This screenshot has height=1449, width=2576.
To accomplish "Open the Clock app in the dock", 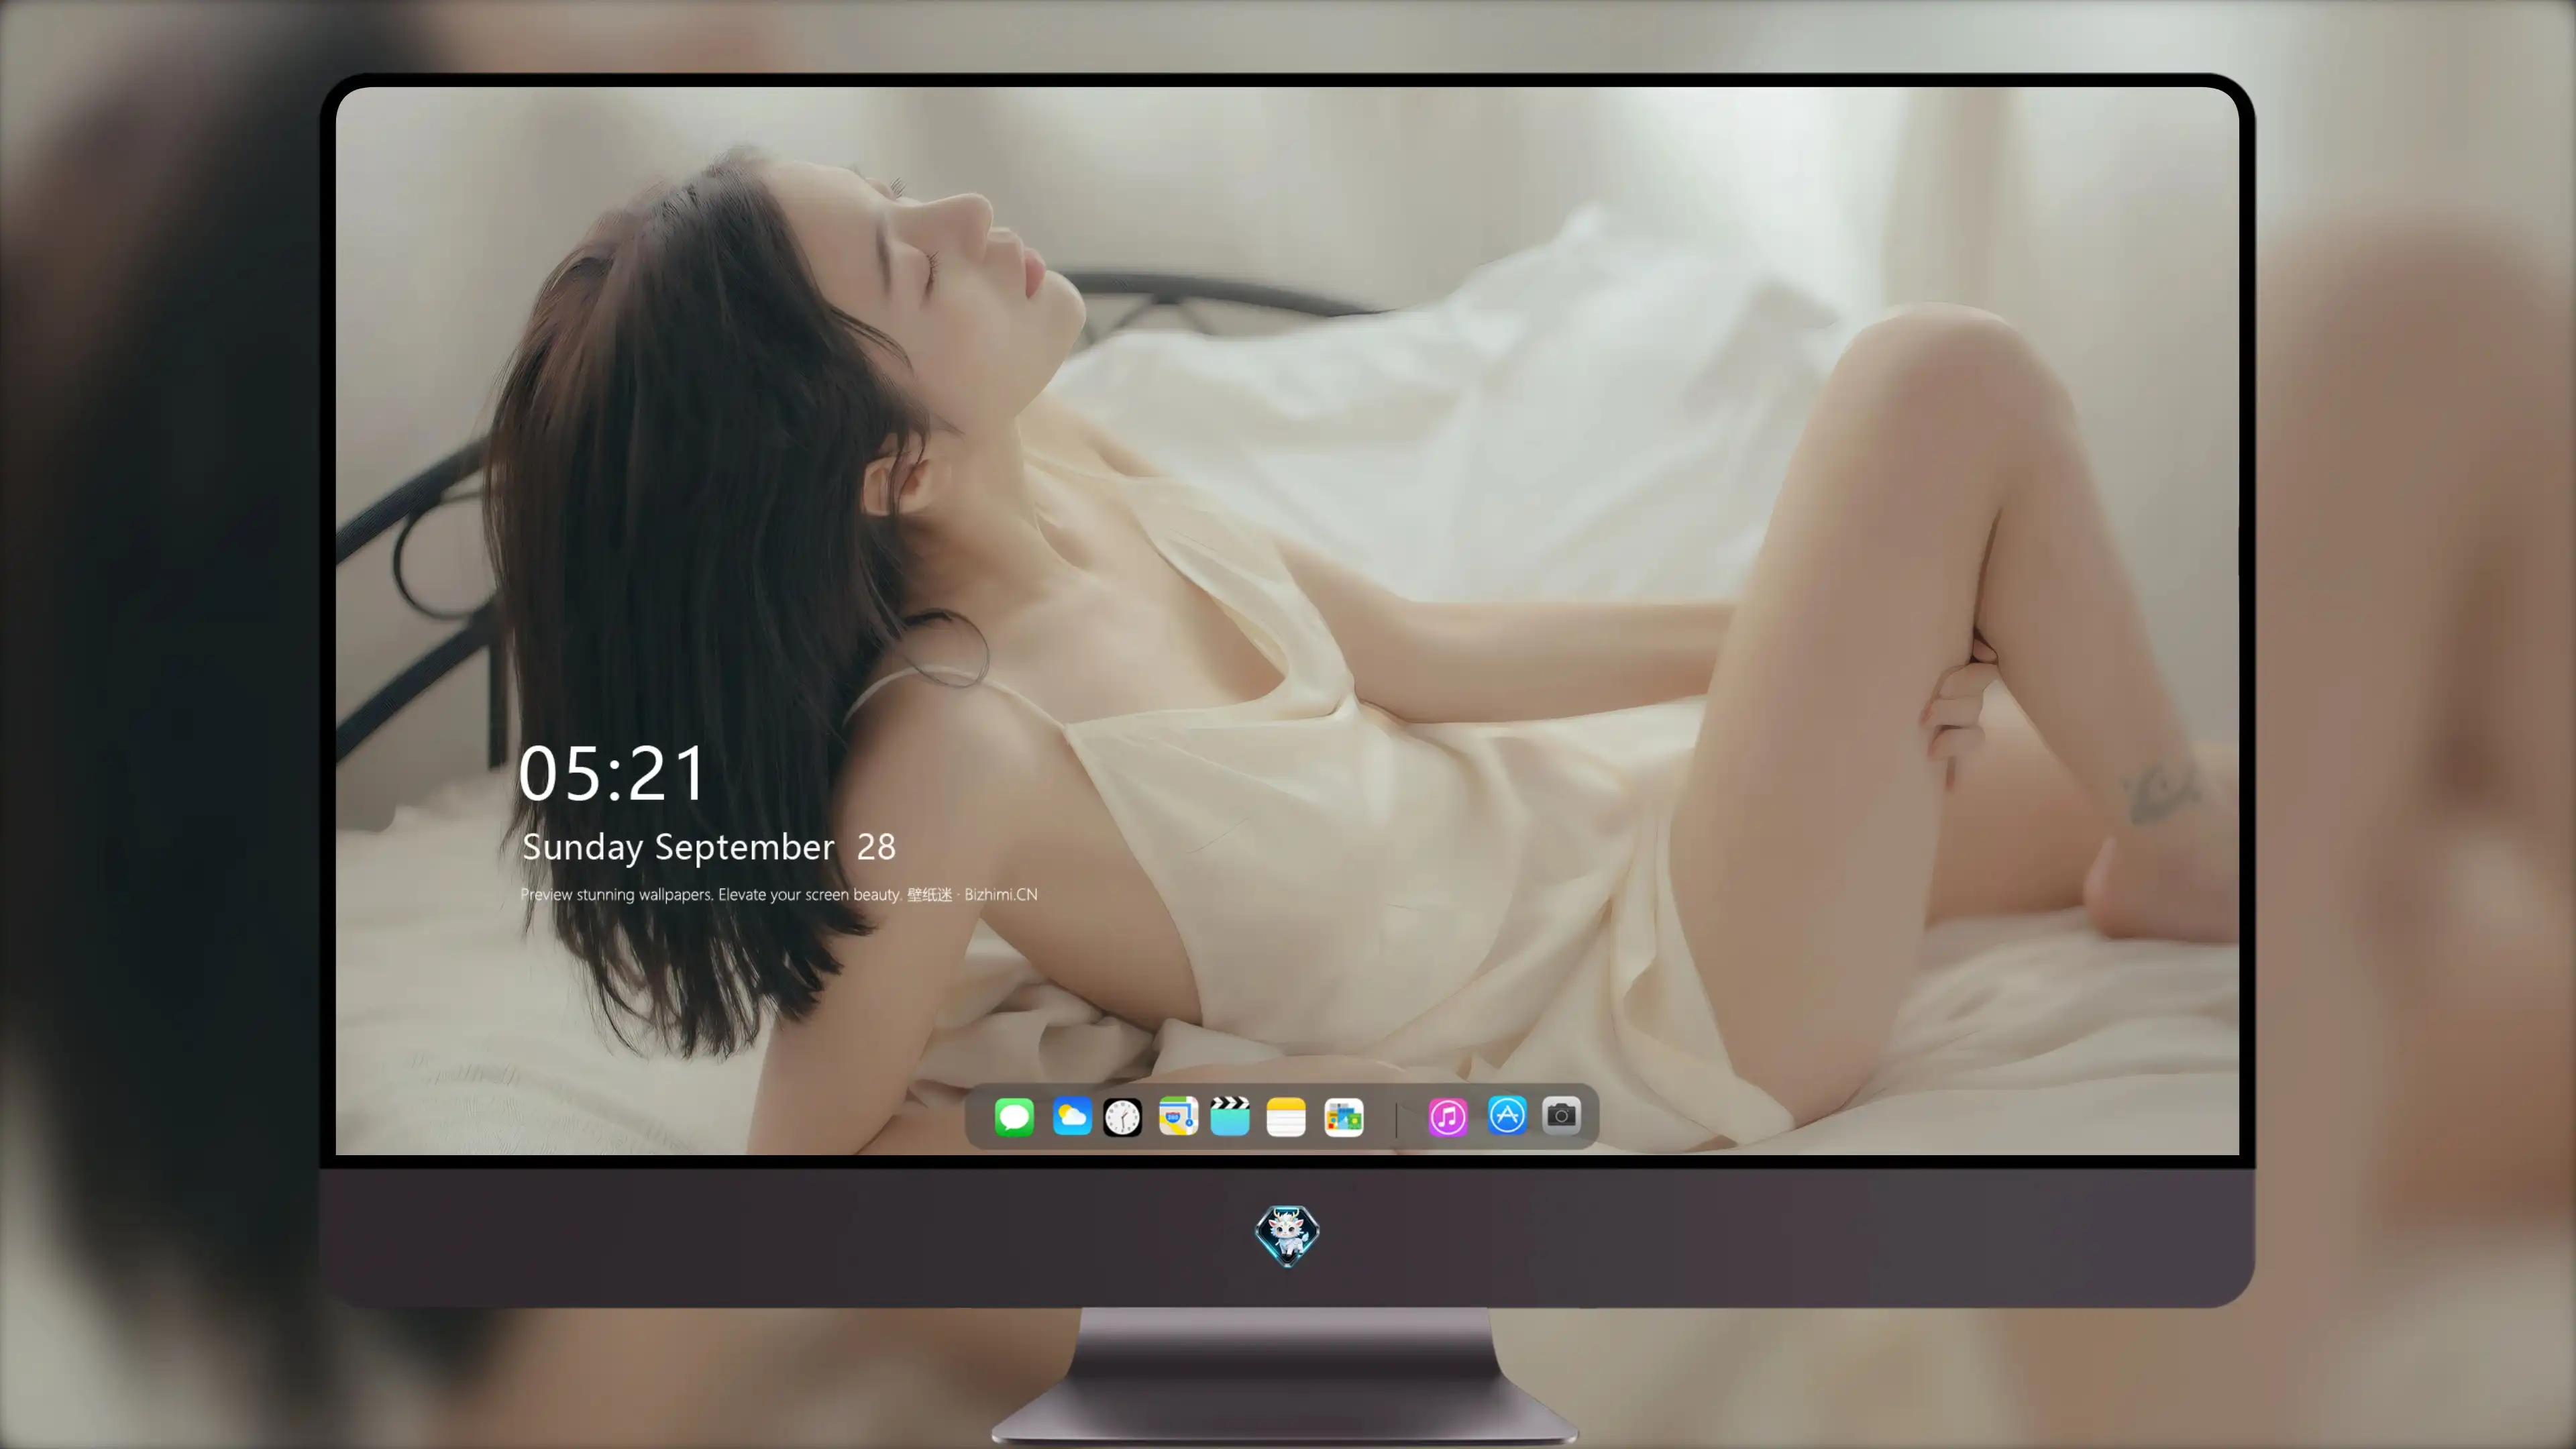I will 1122,1117.
